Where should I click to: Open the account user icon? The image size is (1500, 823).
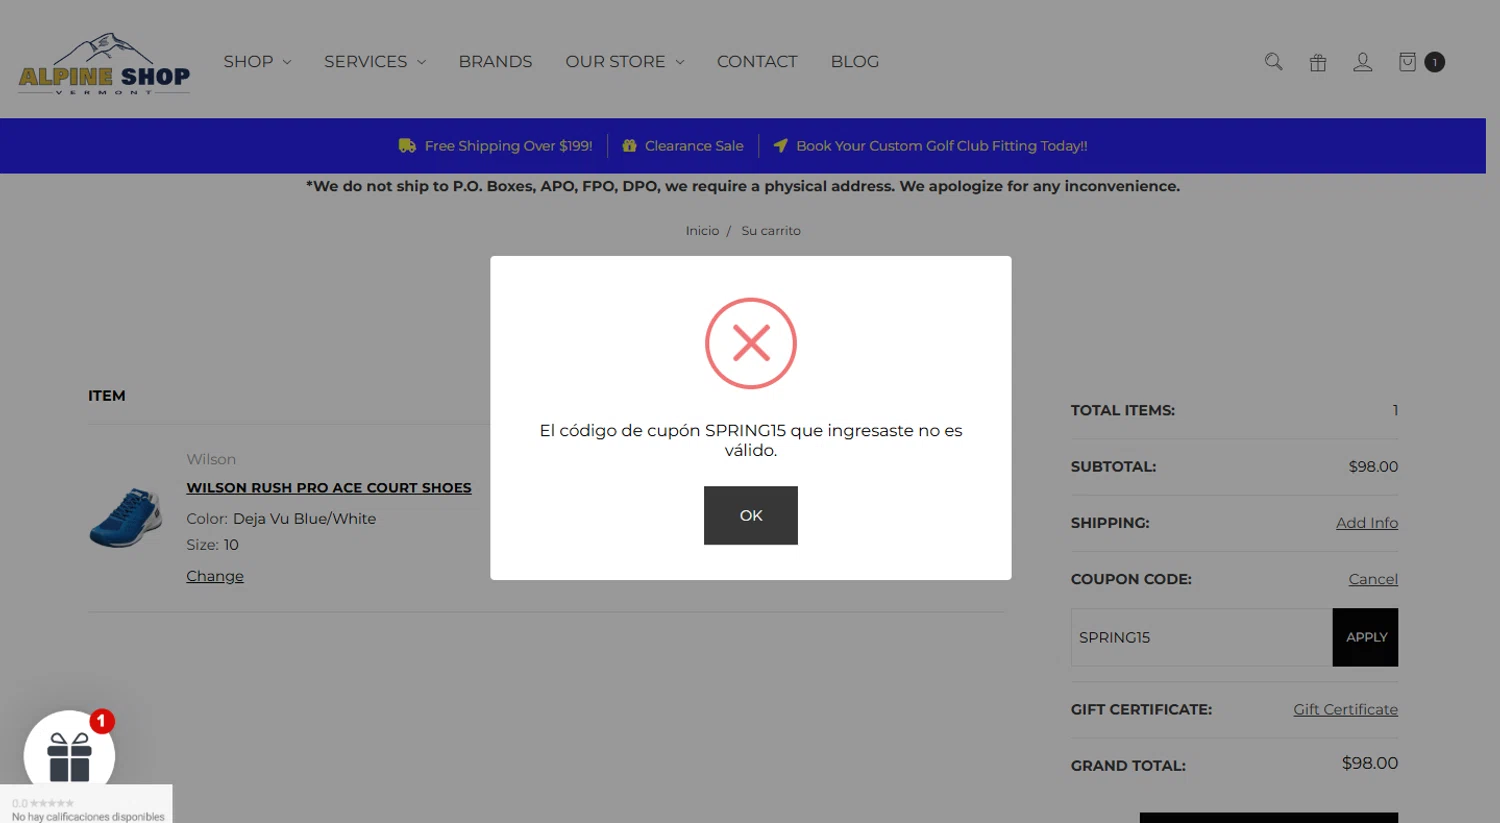coord(1362,62)
